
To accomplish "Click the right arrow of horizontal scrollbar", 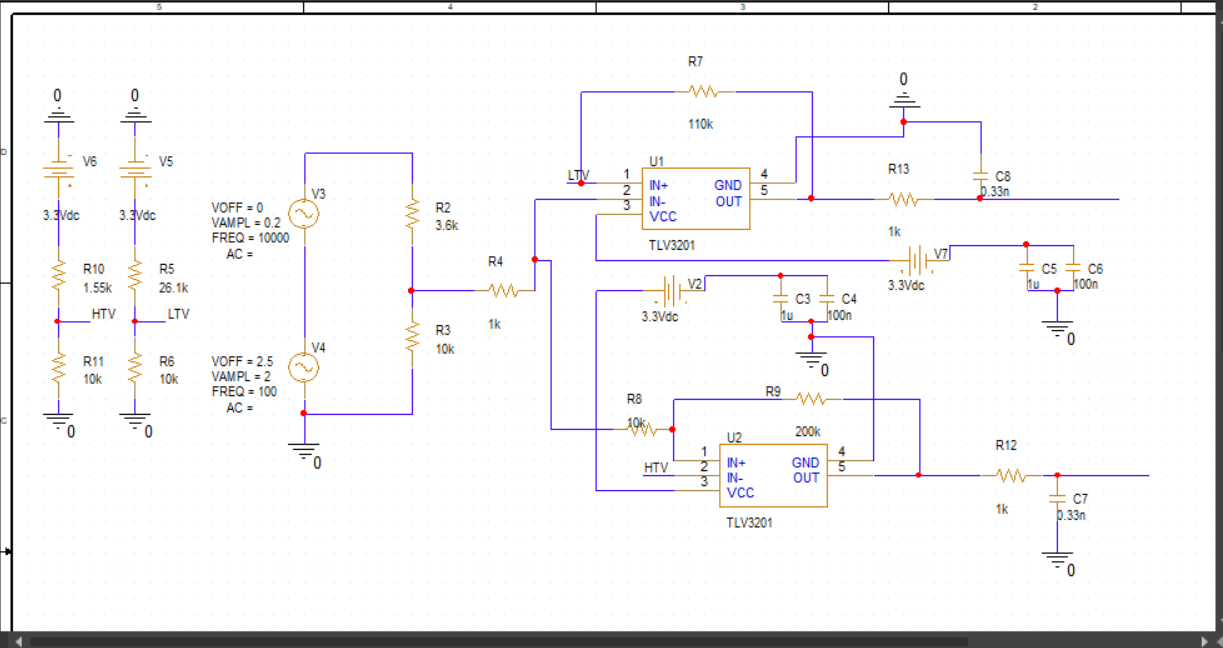I will (x=1204, y=641).
